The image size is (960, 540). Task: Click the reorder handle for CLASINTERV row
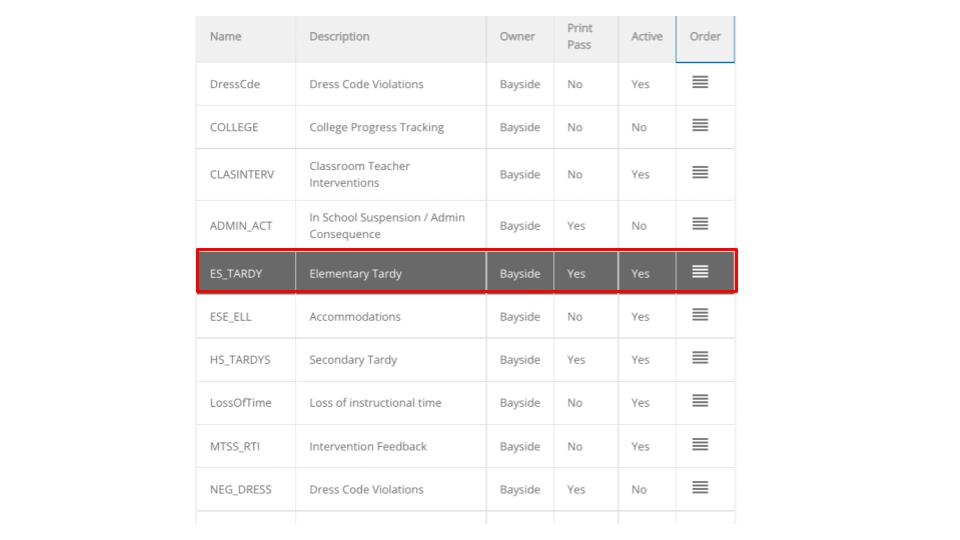(x=700, y=173)
